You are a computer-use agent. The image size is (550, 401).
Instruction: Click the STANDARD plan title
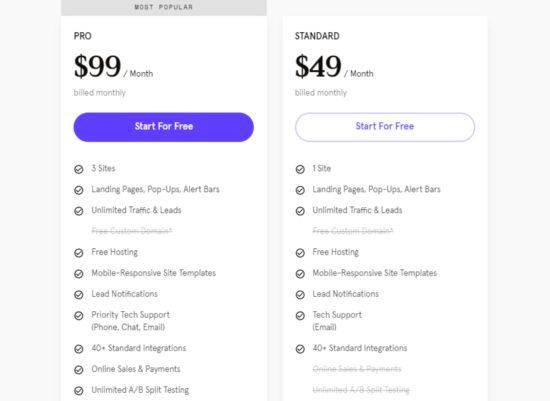(317, 36)
